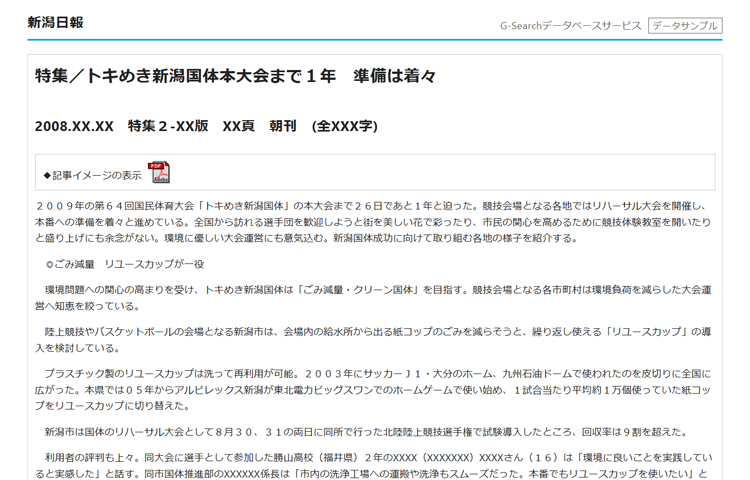750x480 pixels.
Task: Click the paragraph starting 環境問題への関心の高まりを受け
Action: pos(373,297)
